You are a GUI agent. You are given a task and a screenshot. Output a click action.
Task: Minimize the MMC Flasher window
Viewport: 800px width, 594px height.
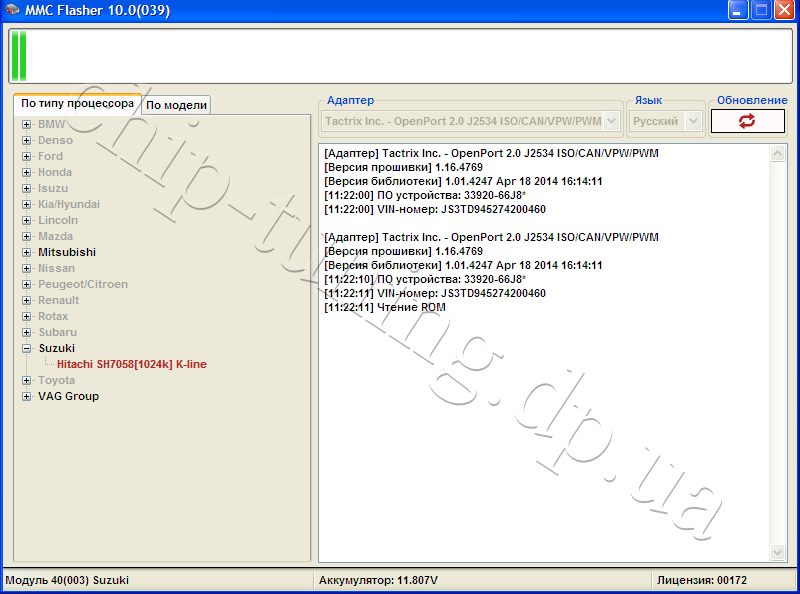(x=738, y=10)
